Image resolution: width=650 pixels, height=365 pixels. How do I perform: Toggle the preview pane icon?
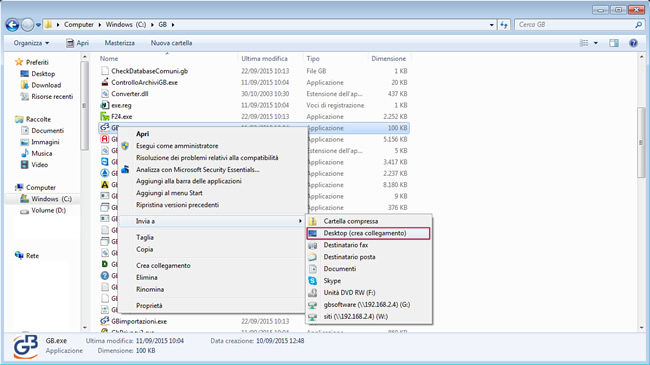[x=614, y=43]
